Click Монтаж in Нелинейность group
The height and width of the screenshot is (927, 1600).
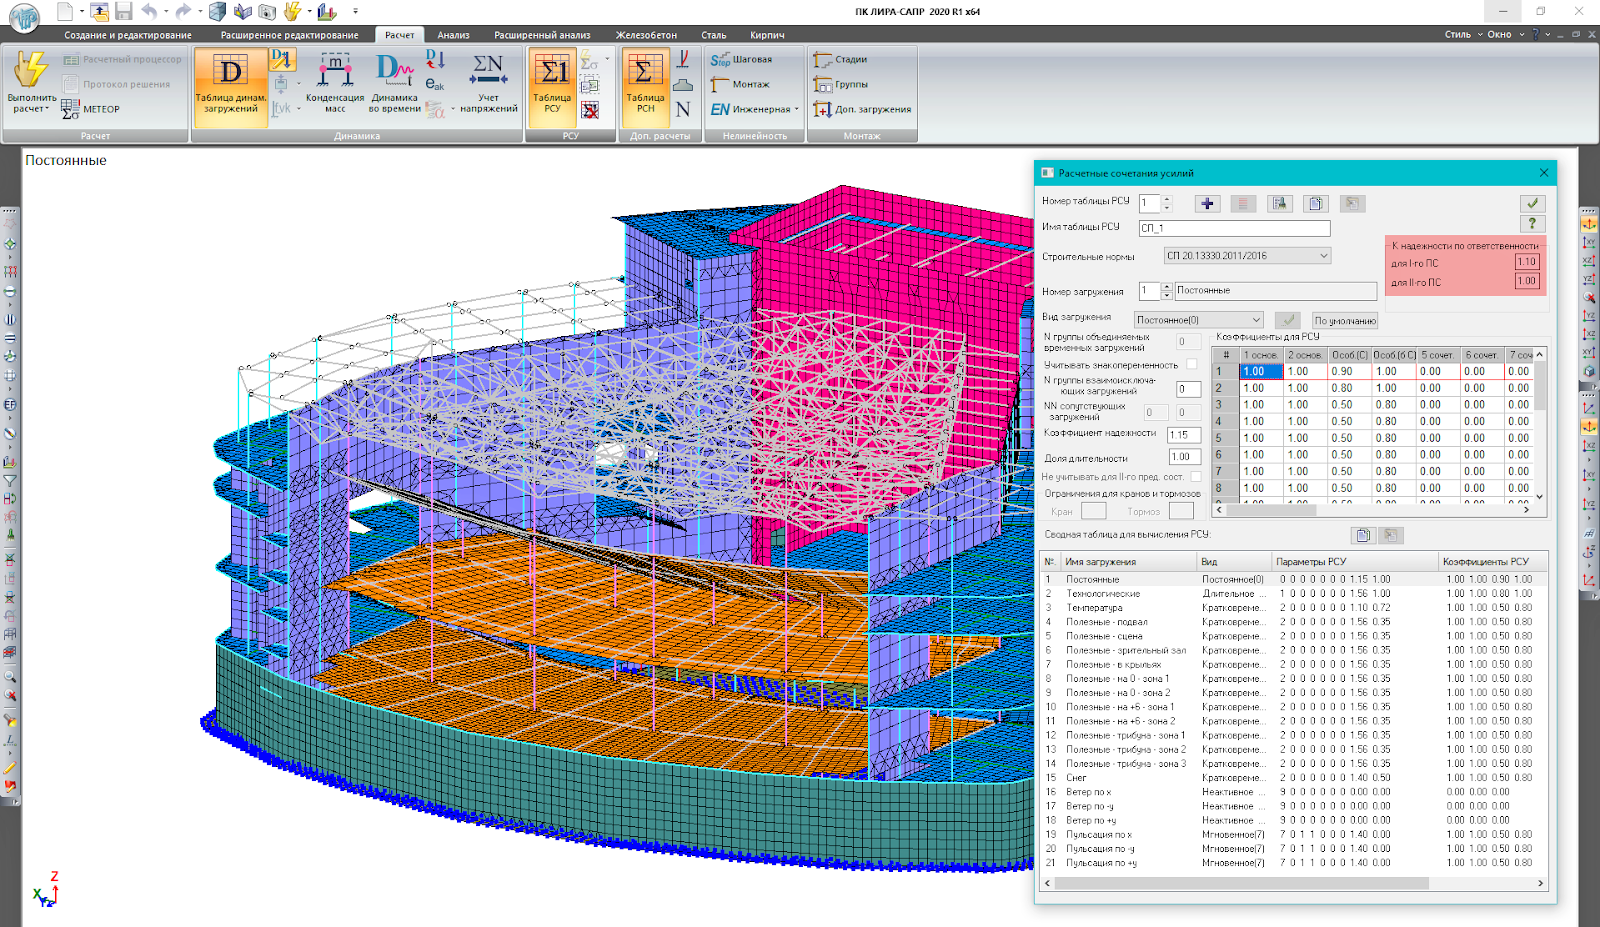click(740, 85)
